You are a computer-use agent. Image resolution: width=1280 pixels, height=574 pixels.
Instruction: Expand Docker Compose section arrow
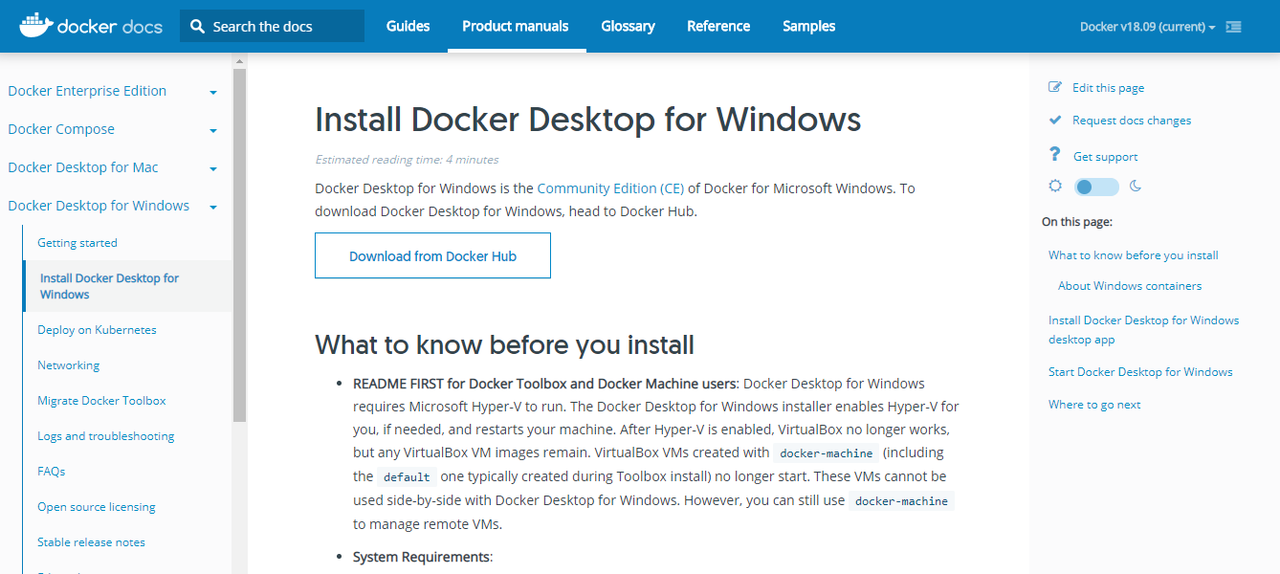(213, 130)
